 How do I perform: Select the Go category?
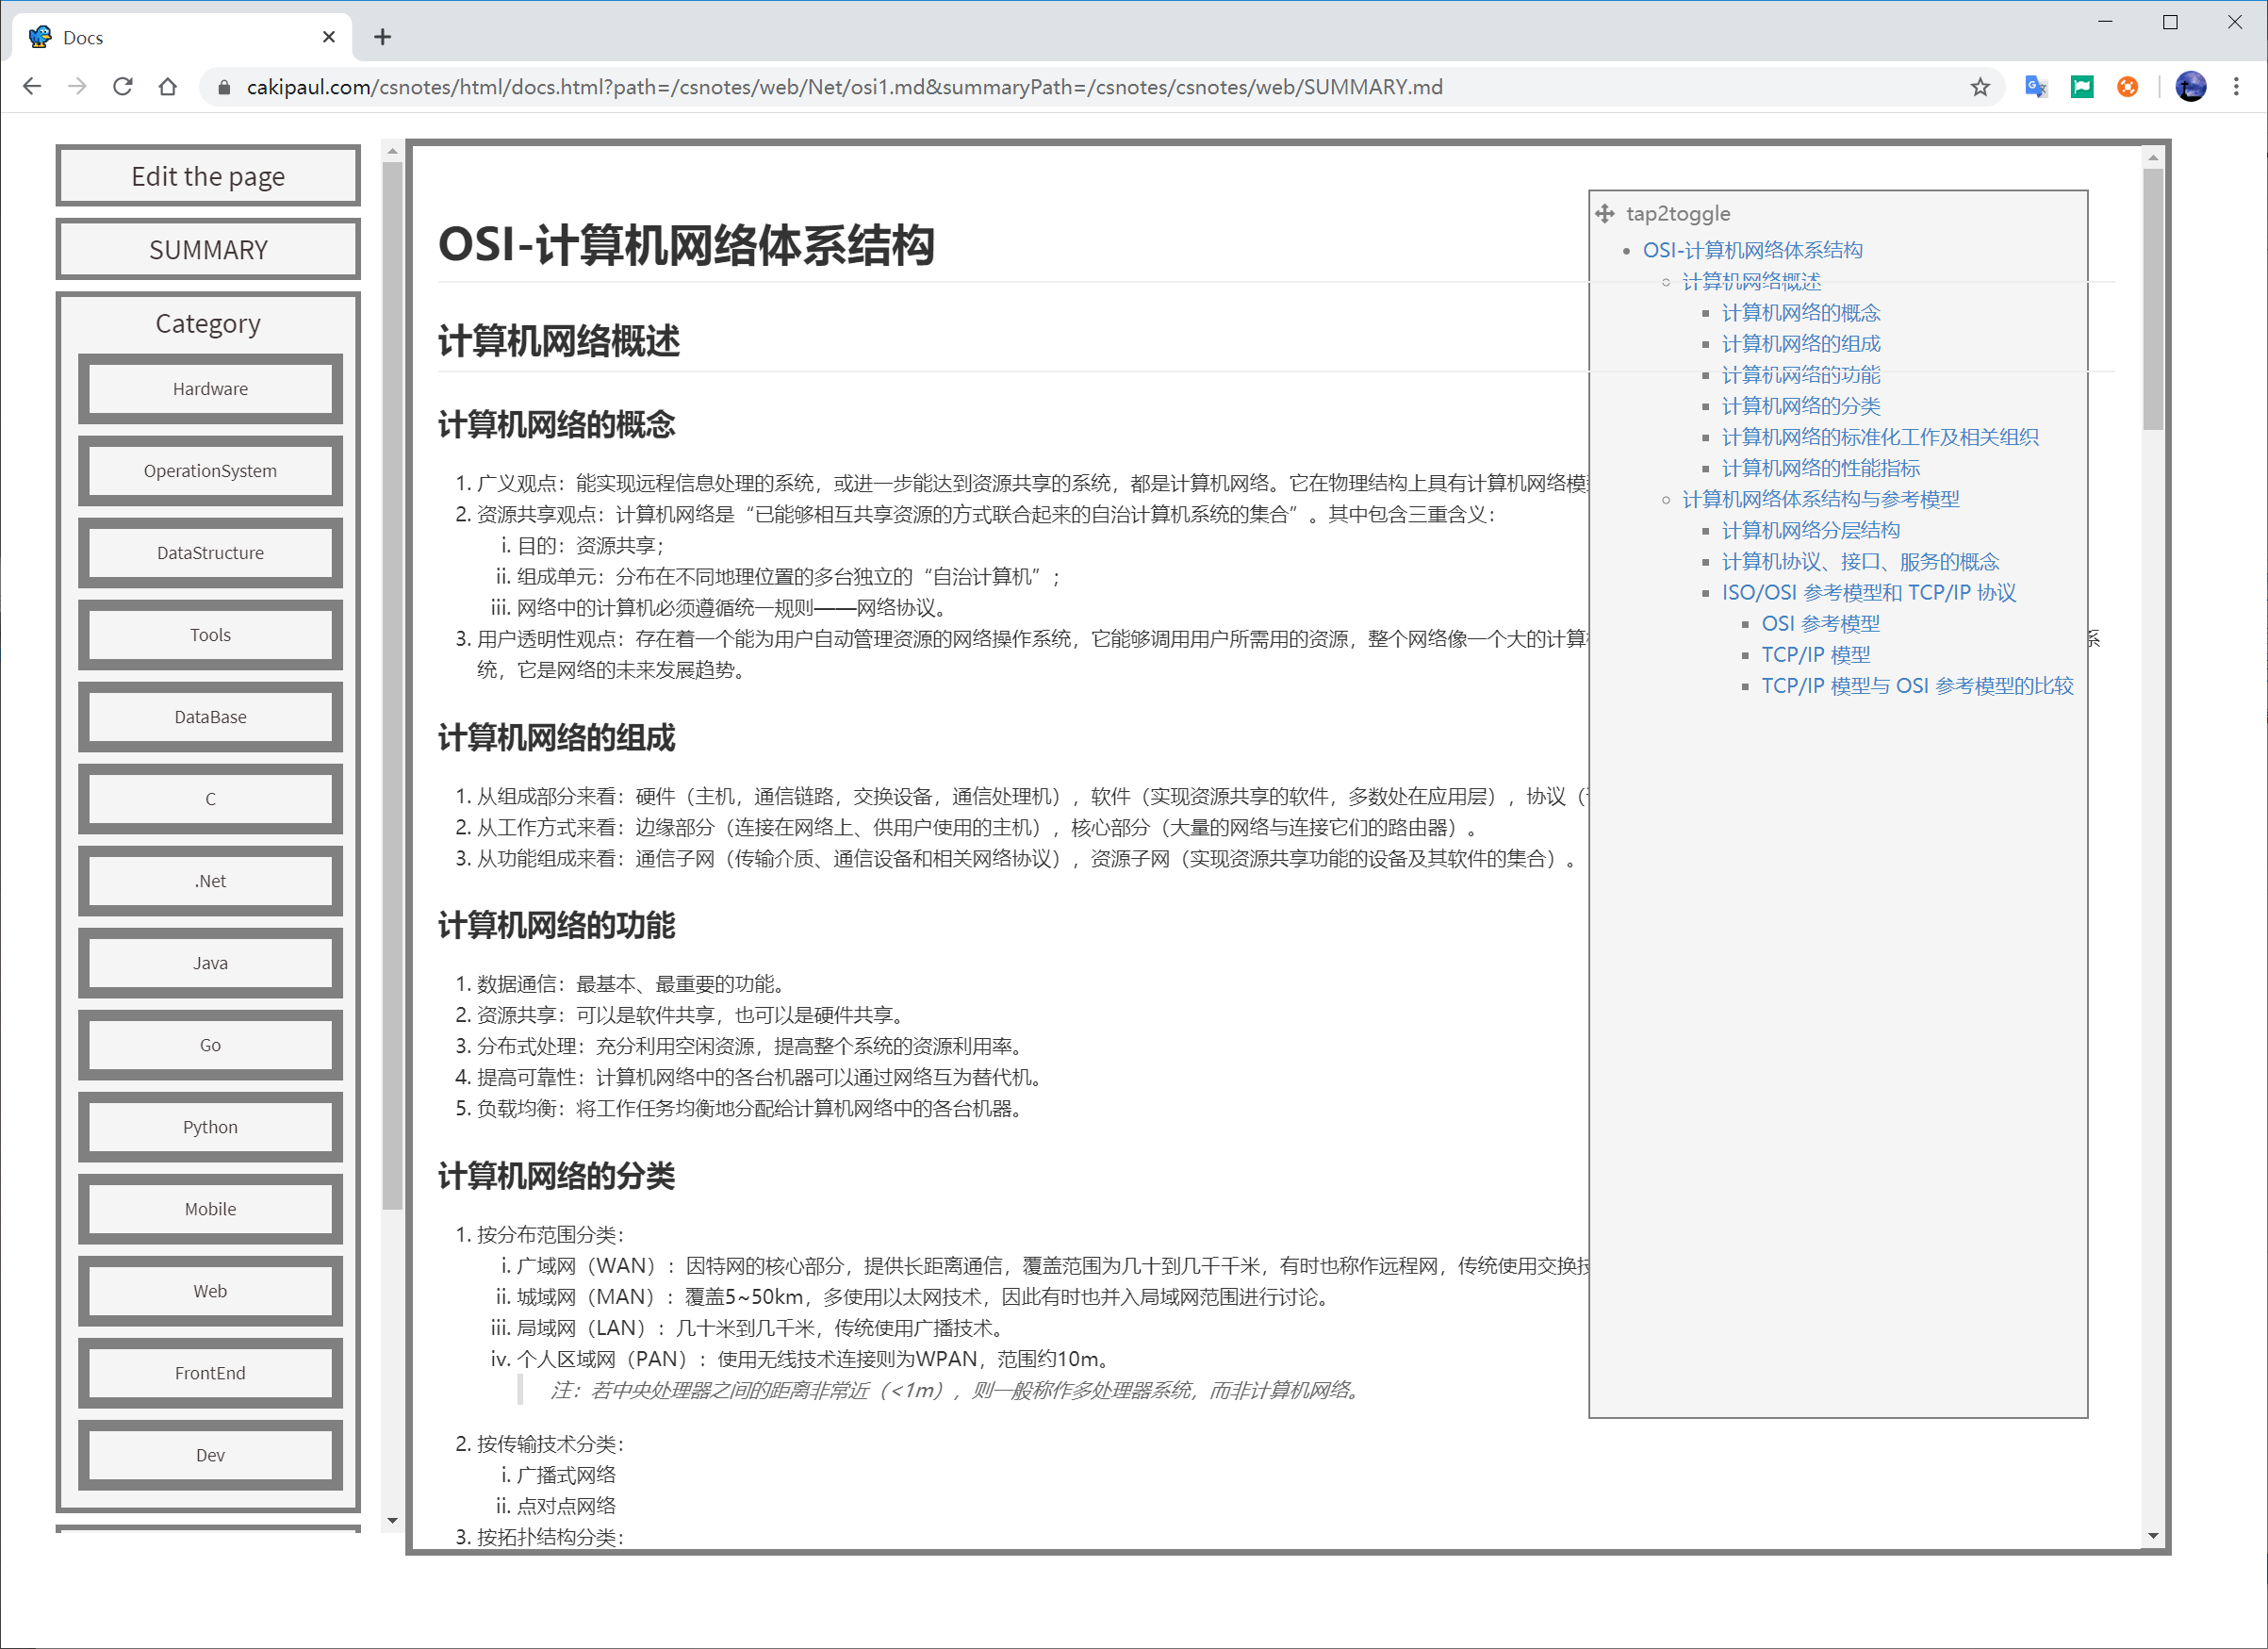tap(210, 1045)
